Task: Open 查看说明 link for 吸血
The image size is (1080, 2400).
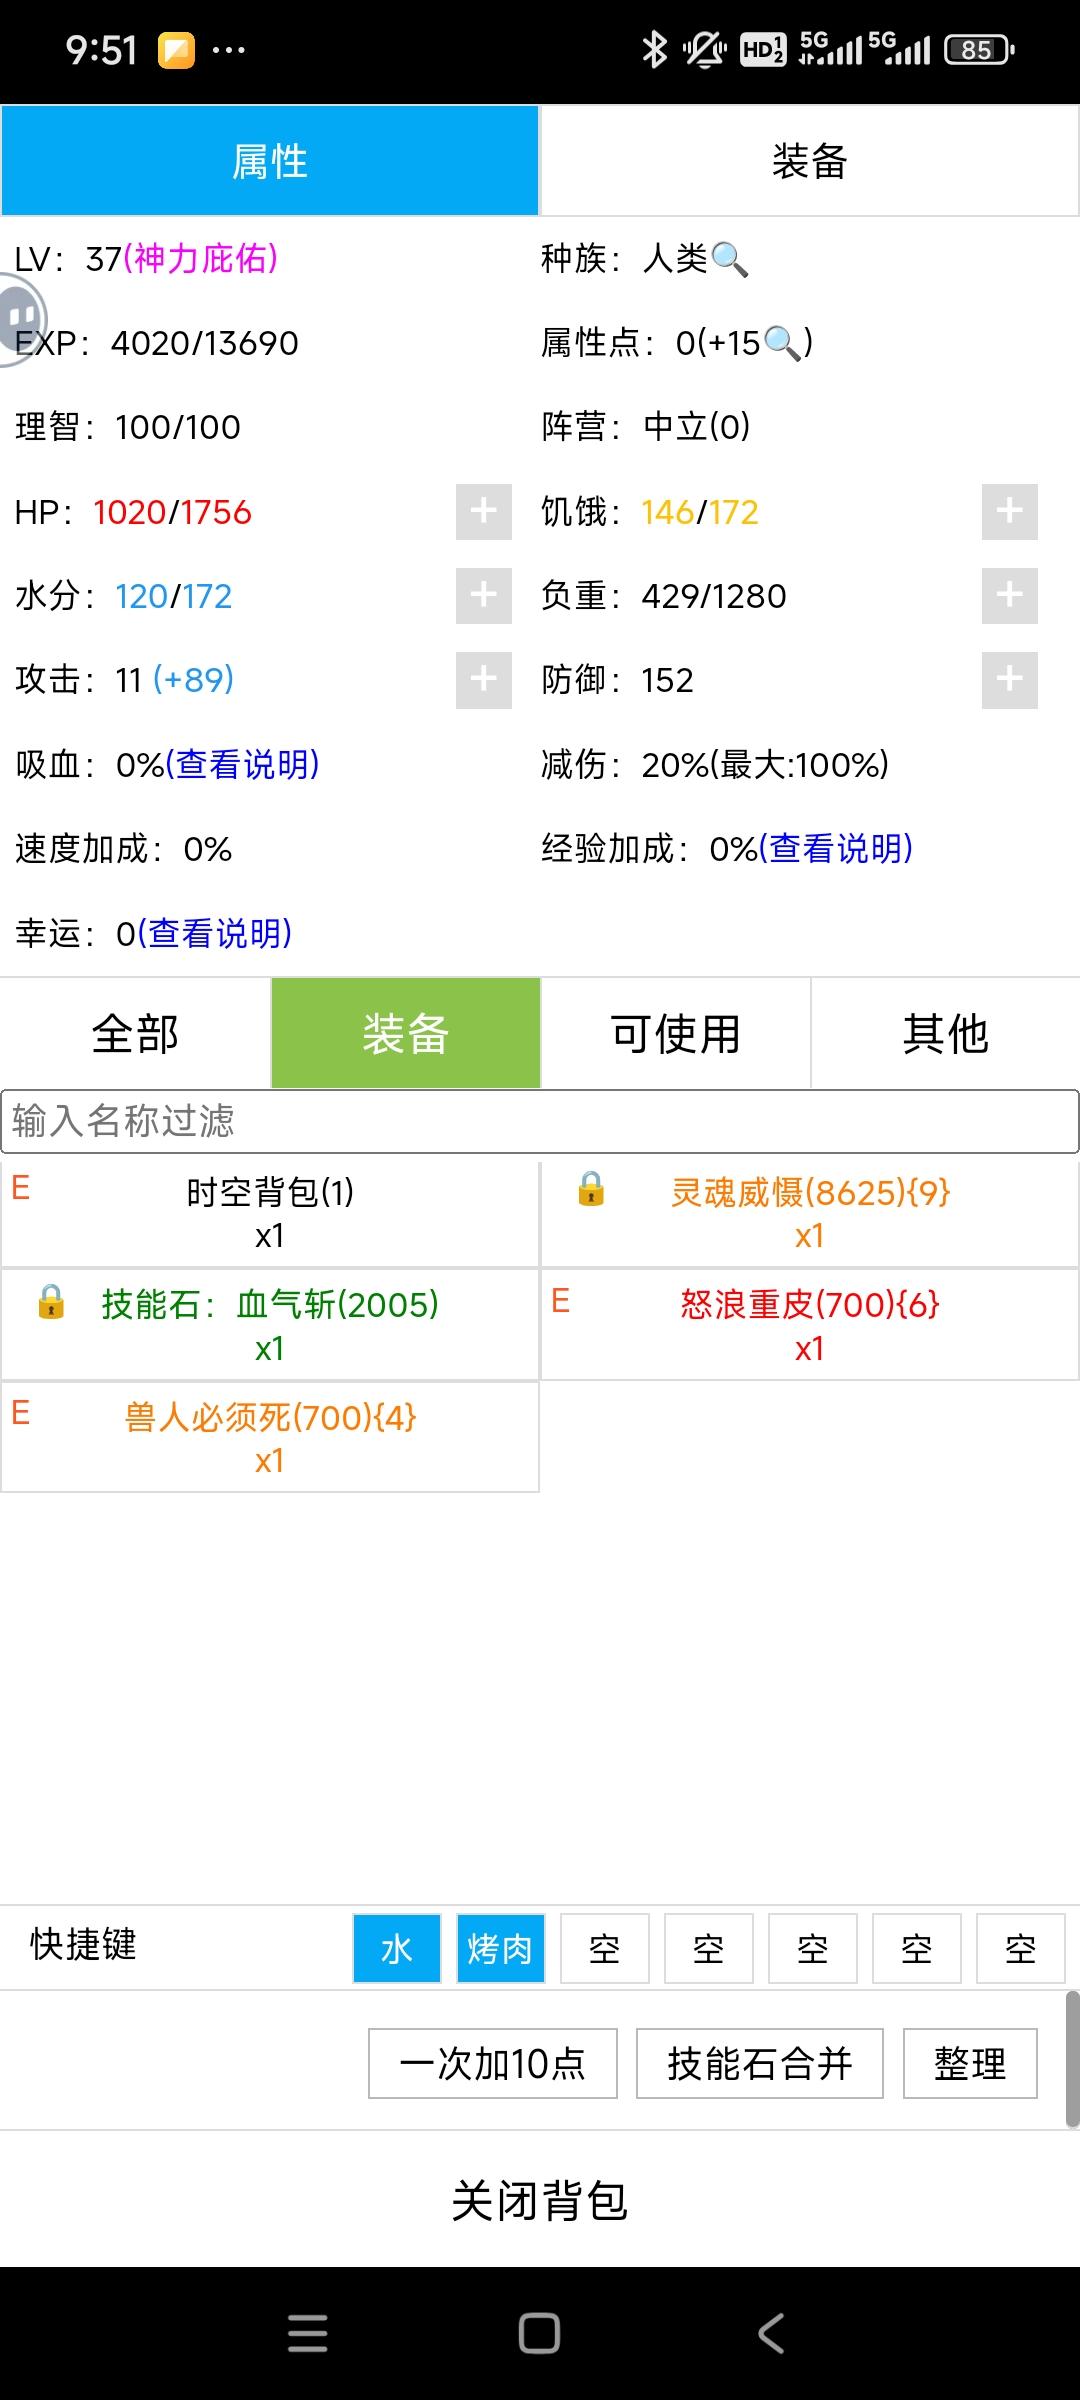Action: (x=243, y=765)
